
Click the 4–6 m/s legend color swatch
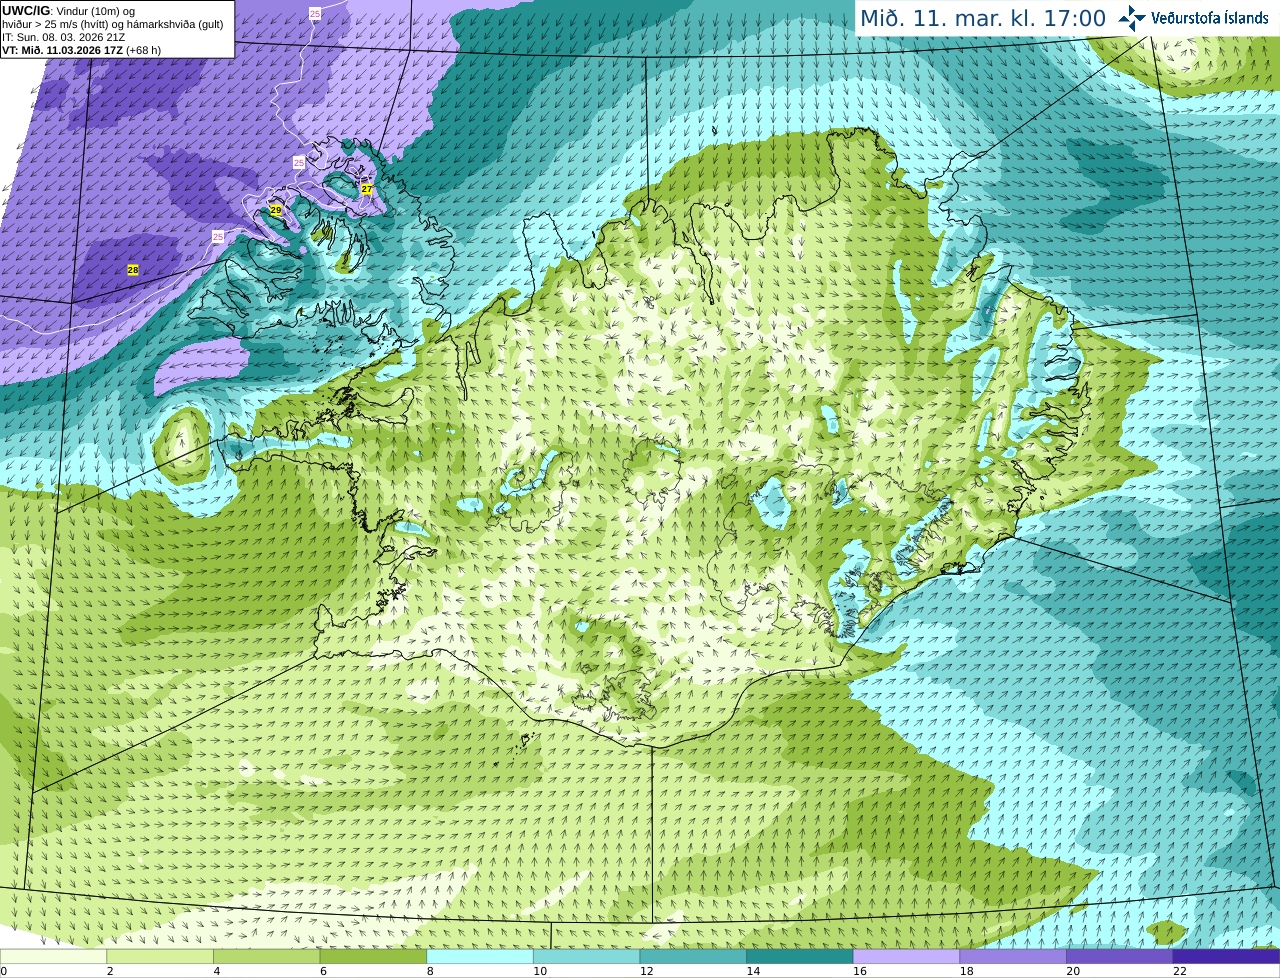coord(266,956)
